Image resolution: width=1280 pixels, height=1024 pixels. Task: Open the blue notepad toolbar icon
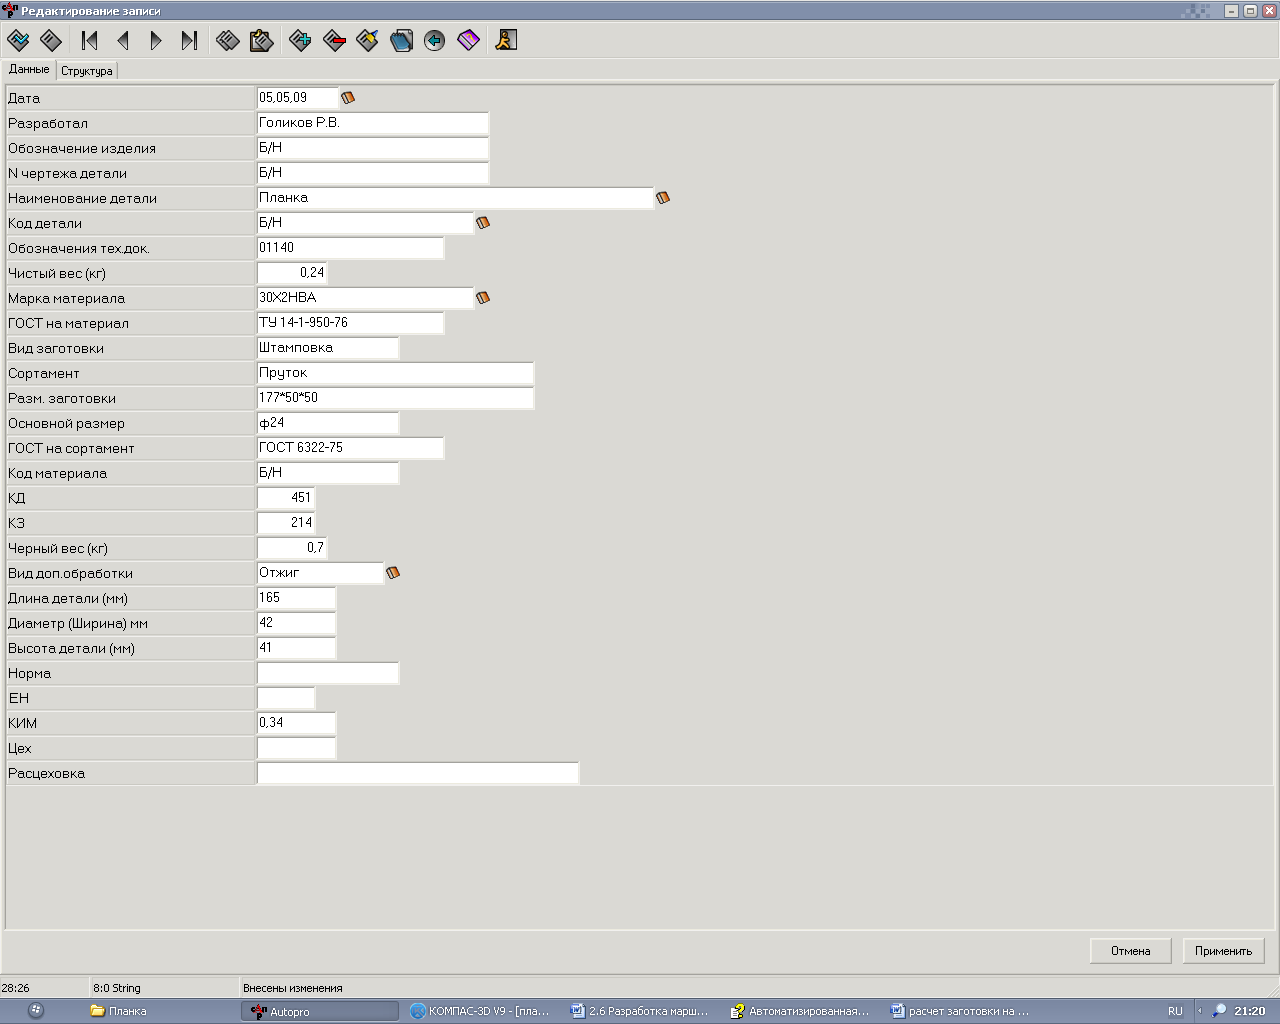tap(401, 40)
